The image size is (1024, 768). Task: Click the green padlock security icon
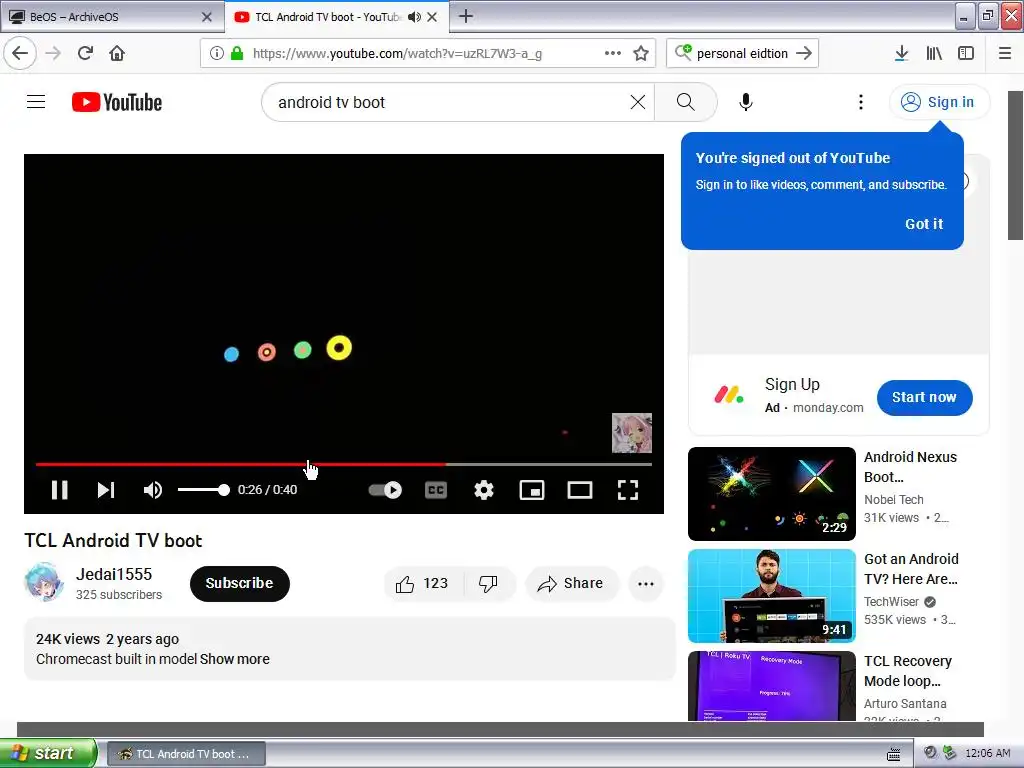click(237, 53)
